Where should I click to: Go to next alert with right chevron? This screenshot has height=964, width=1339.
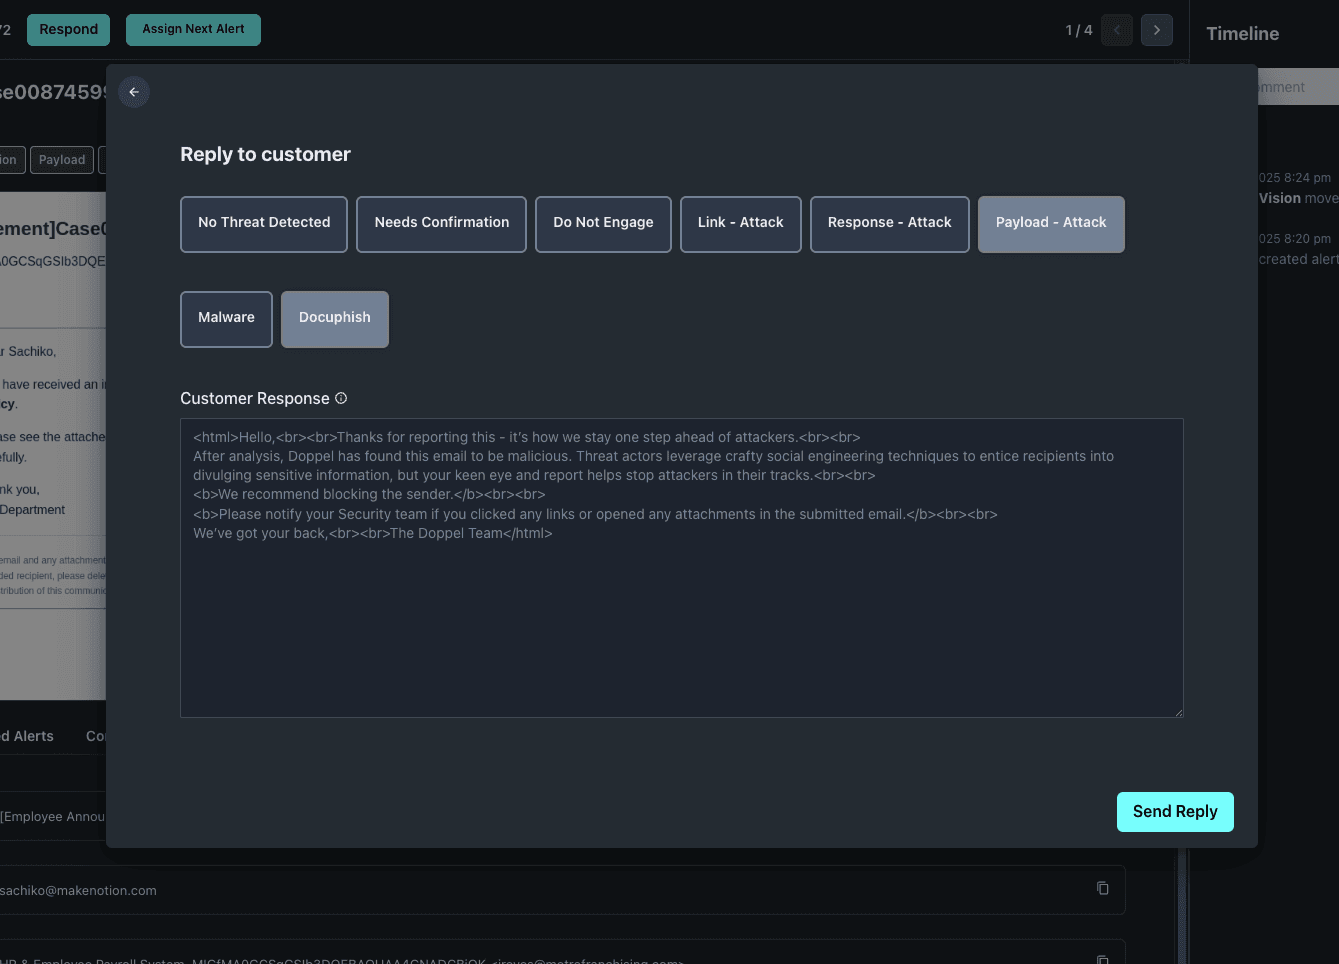[1157, 30]
